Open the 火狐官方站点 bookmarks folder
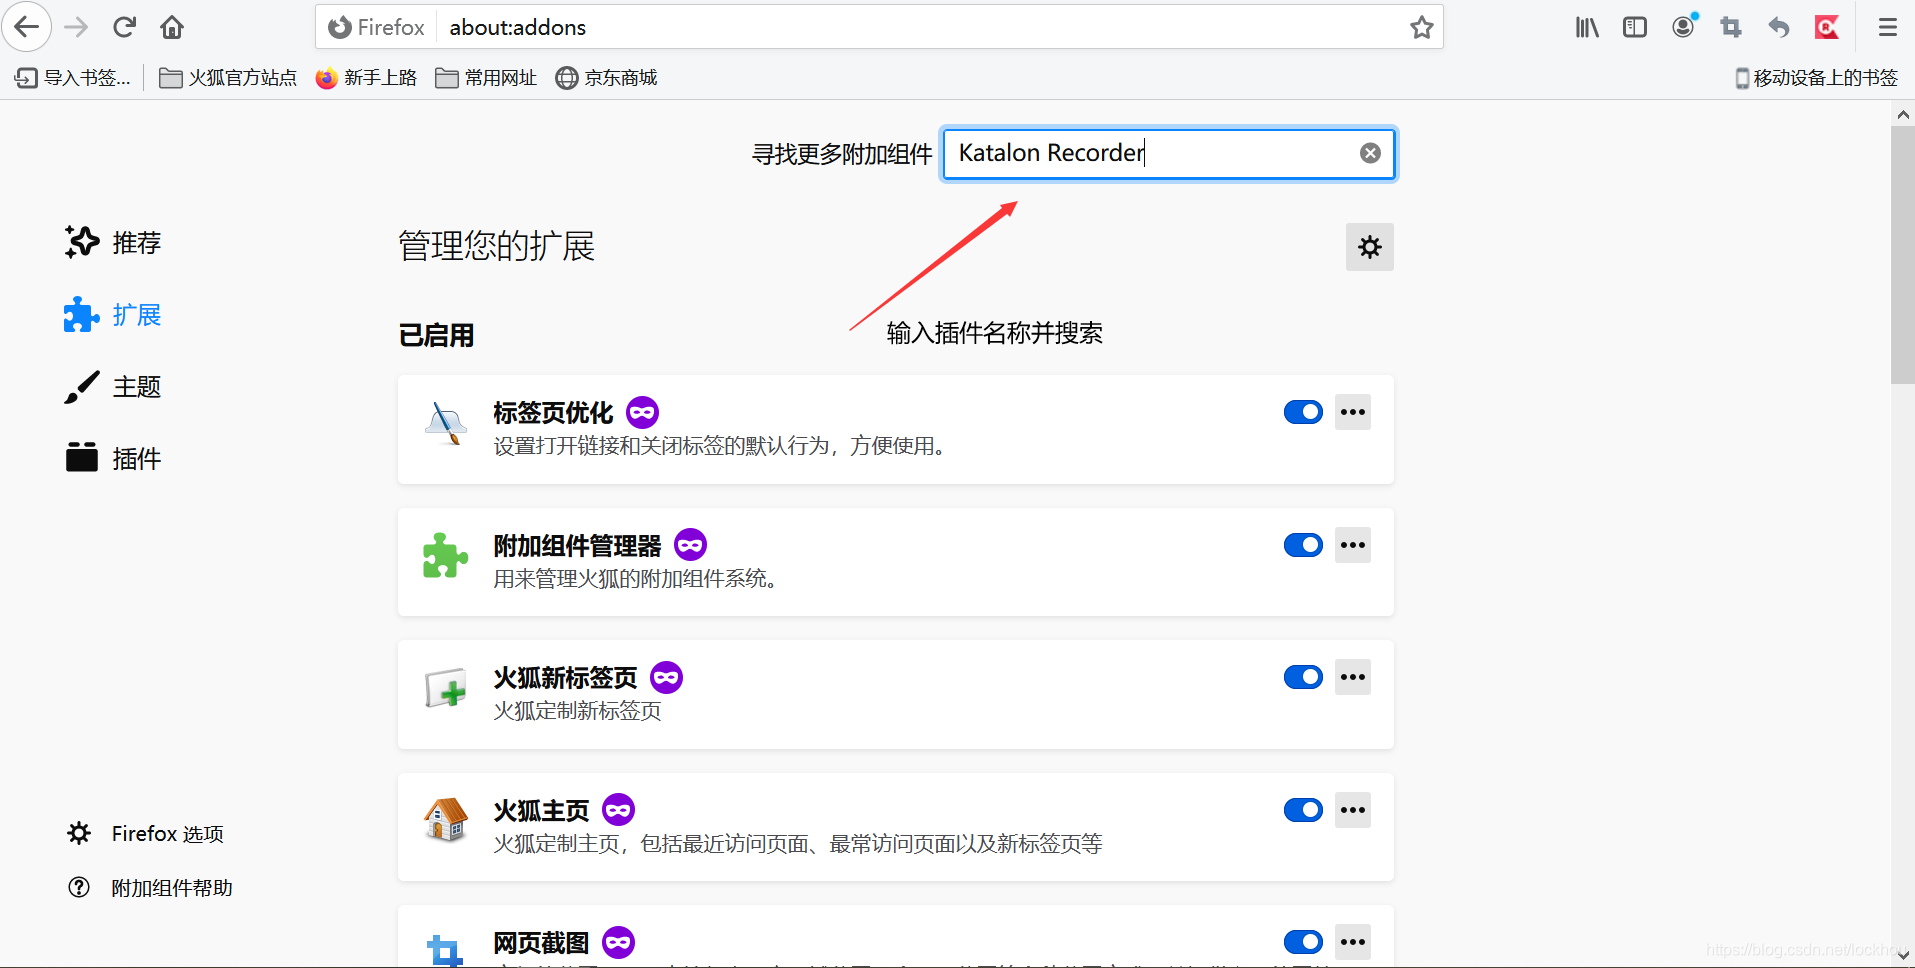Image resolution: width=1915 pixels, height=968 pixels. pyautogui.click(x=227, y=77)
